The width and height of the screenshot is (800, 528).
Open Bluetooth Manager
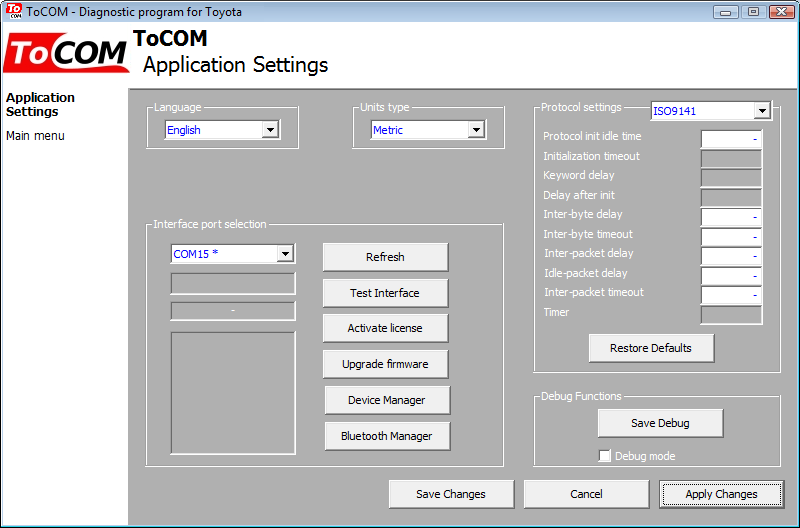point(387,436)
